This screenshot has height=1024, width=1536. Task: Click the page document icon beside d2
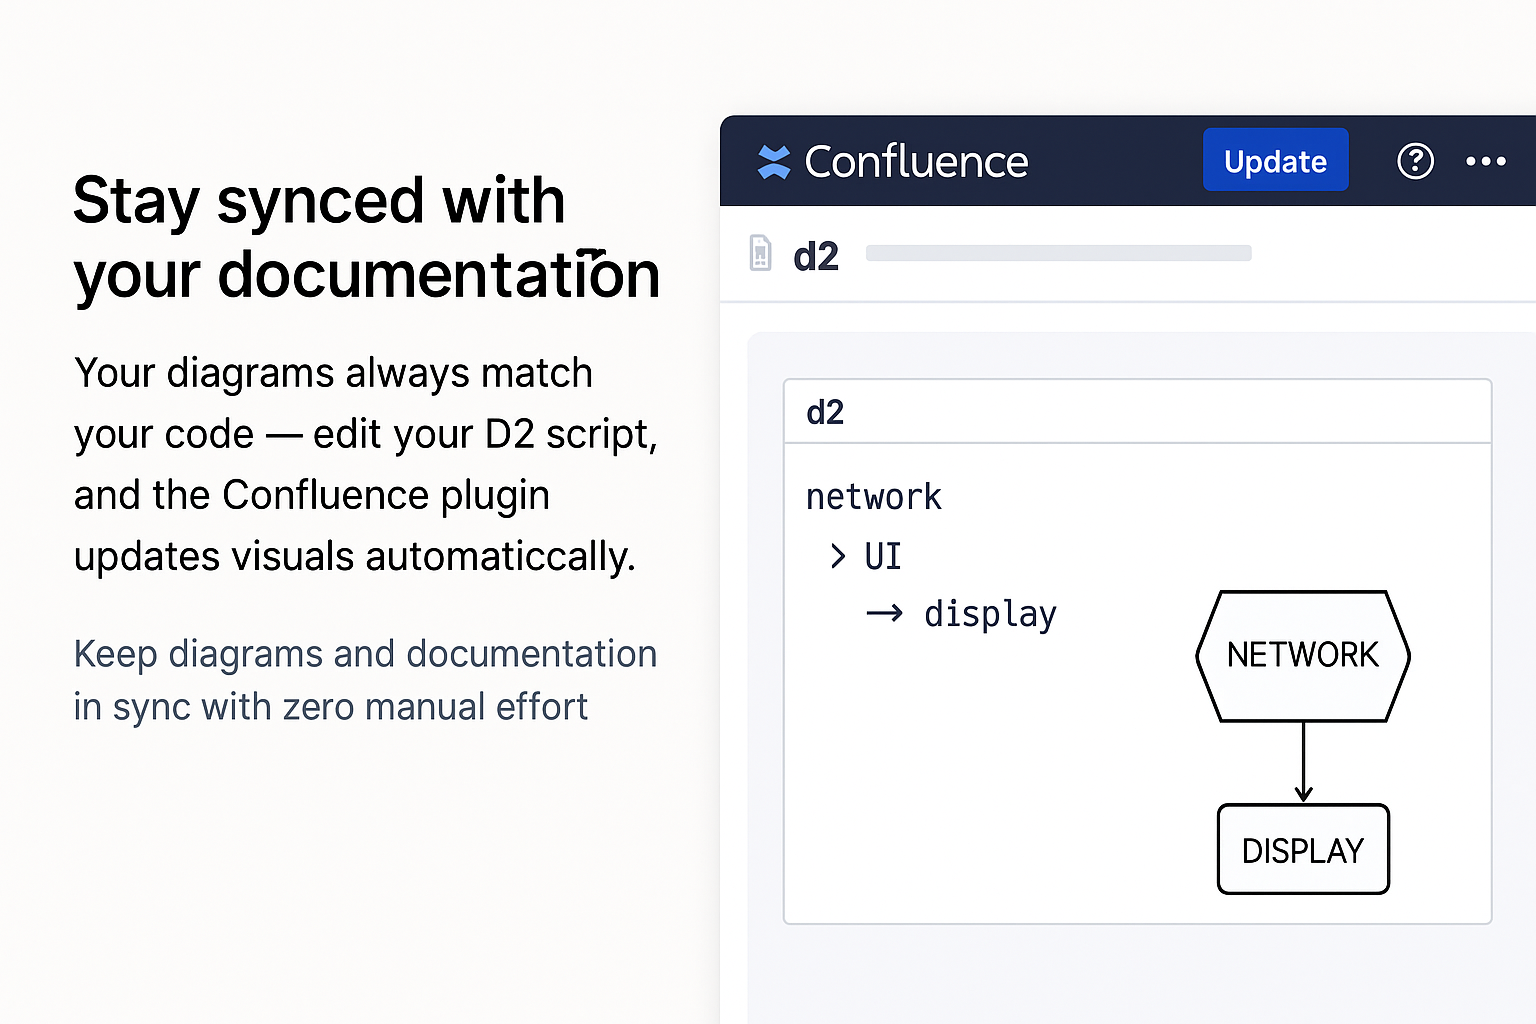[x=761, y=253]
